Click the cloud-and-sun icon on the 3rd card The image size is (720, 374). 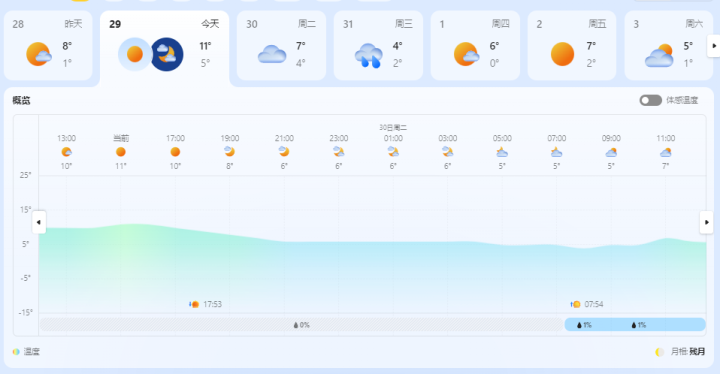[659, 56]
